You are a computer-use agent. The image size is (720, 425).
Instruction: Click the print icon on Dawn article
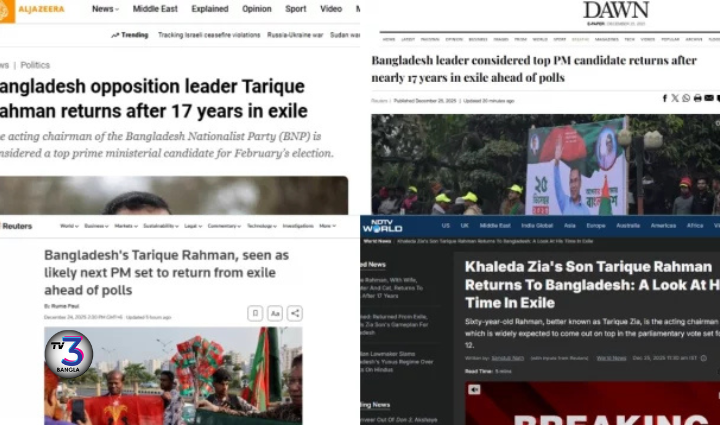pyautogui.click(x=698, y=98)
